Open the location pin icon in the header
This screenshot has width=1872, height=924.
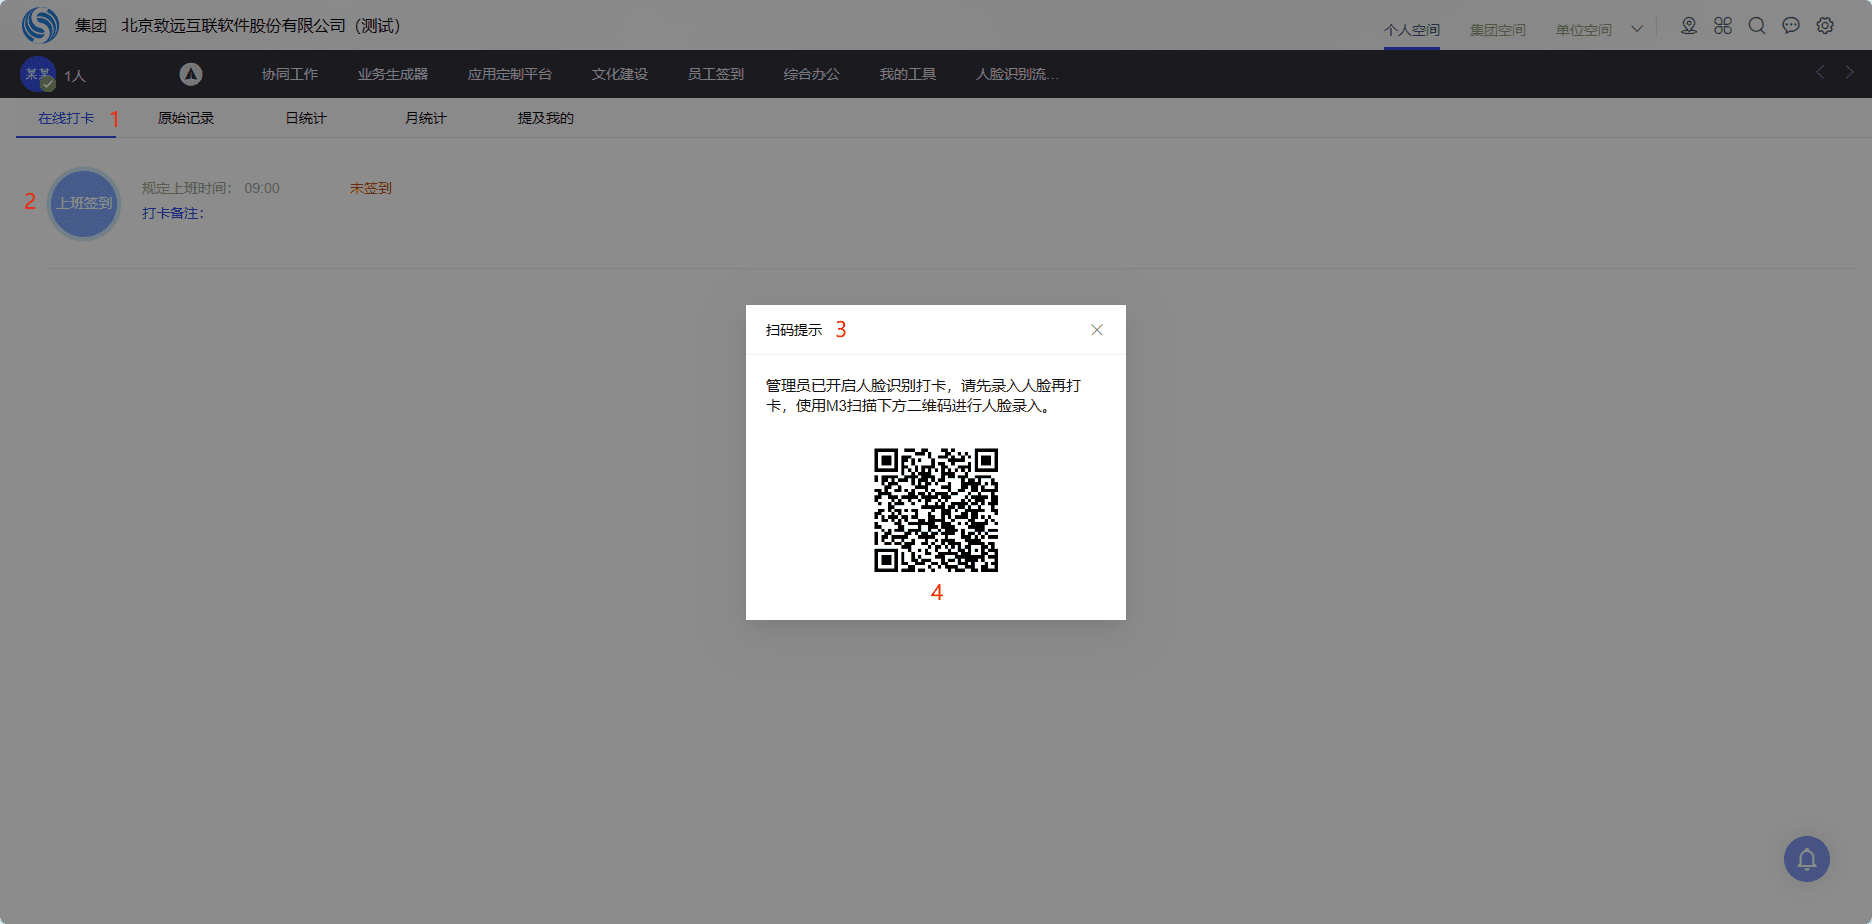coord(1689,26)
